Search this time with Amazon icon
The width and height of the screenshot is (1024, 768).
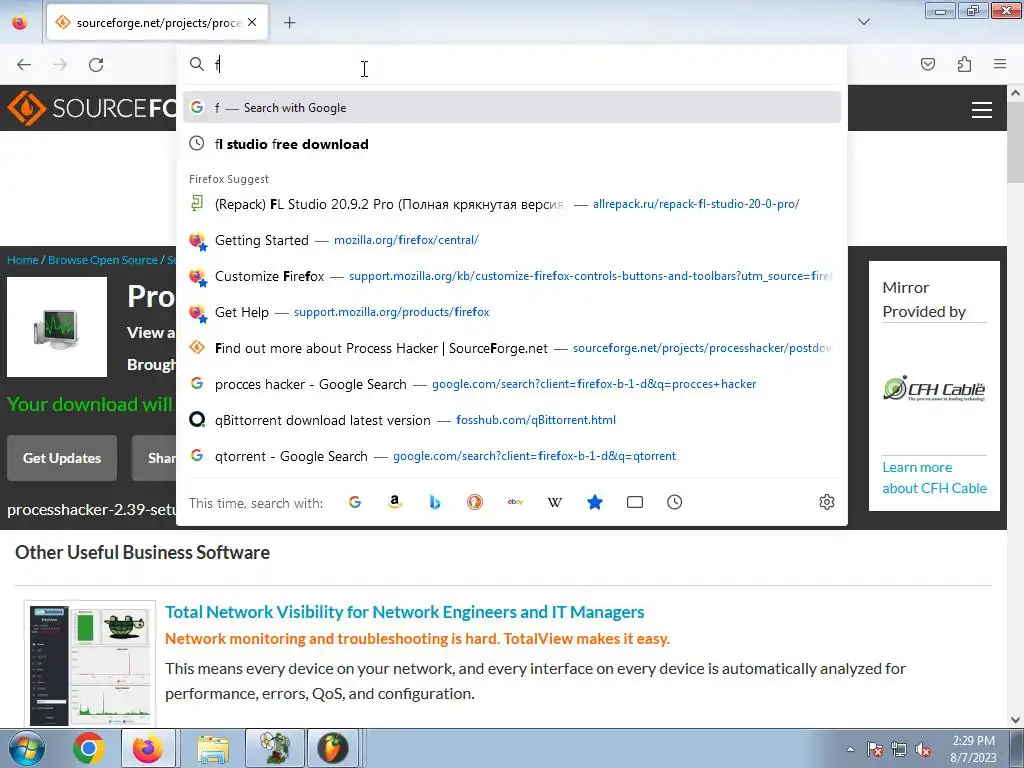tap(394, 502)
